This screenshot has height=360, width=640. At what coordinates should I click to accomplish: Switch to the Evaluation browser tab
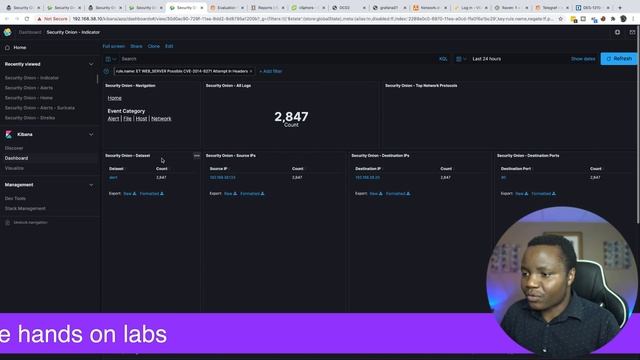click(x=226, y=8)
